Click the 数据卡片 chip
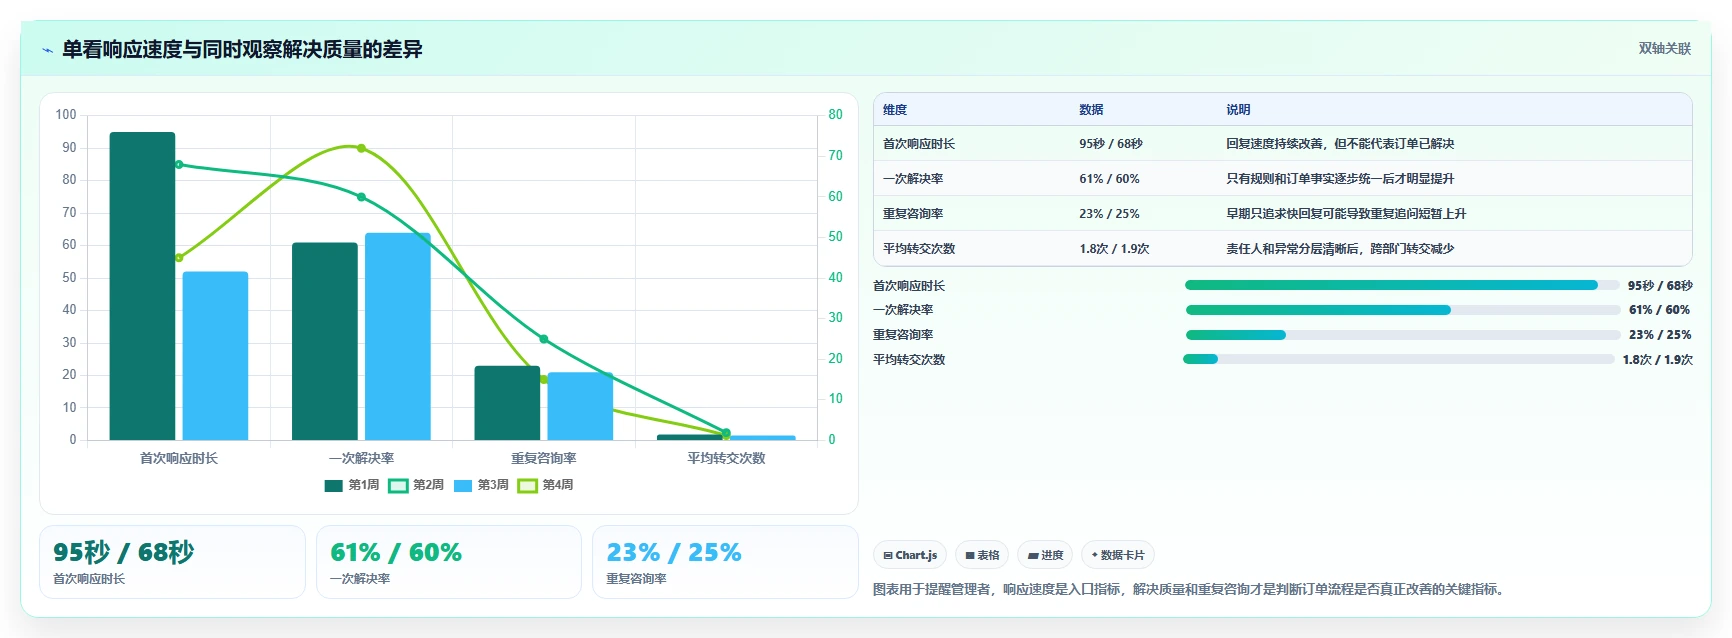 tap(1118, 555)
